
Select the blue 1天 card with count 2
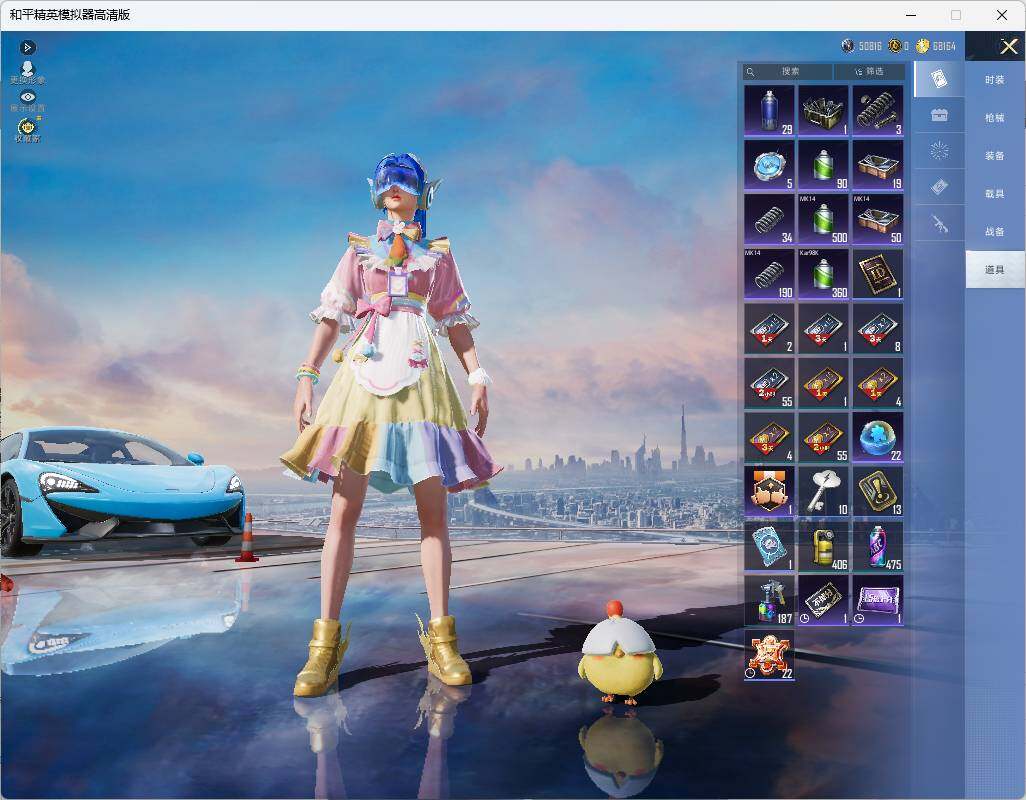tap(769, 328)
